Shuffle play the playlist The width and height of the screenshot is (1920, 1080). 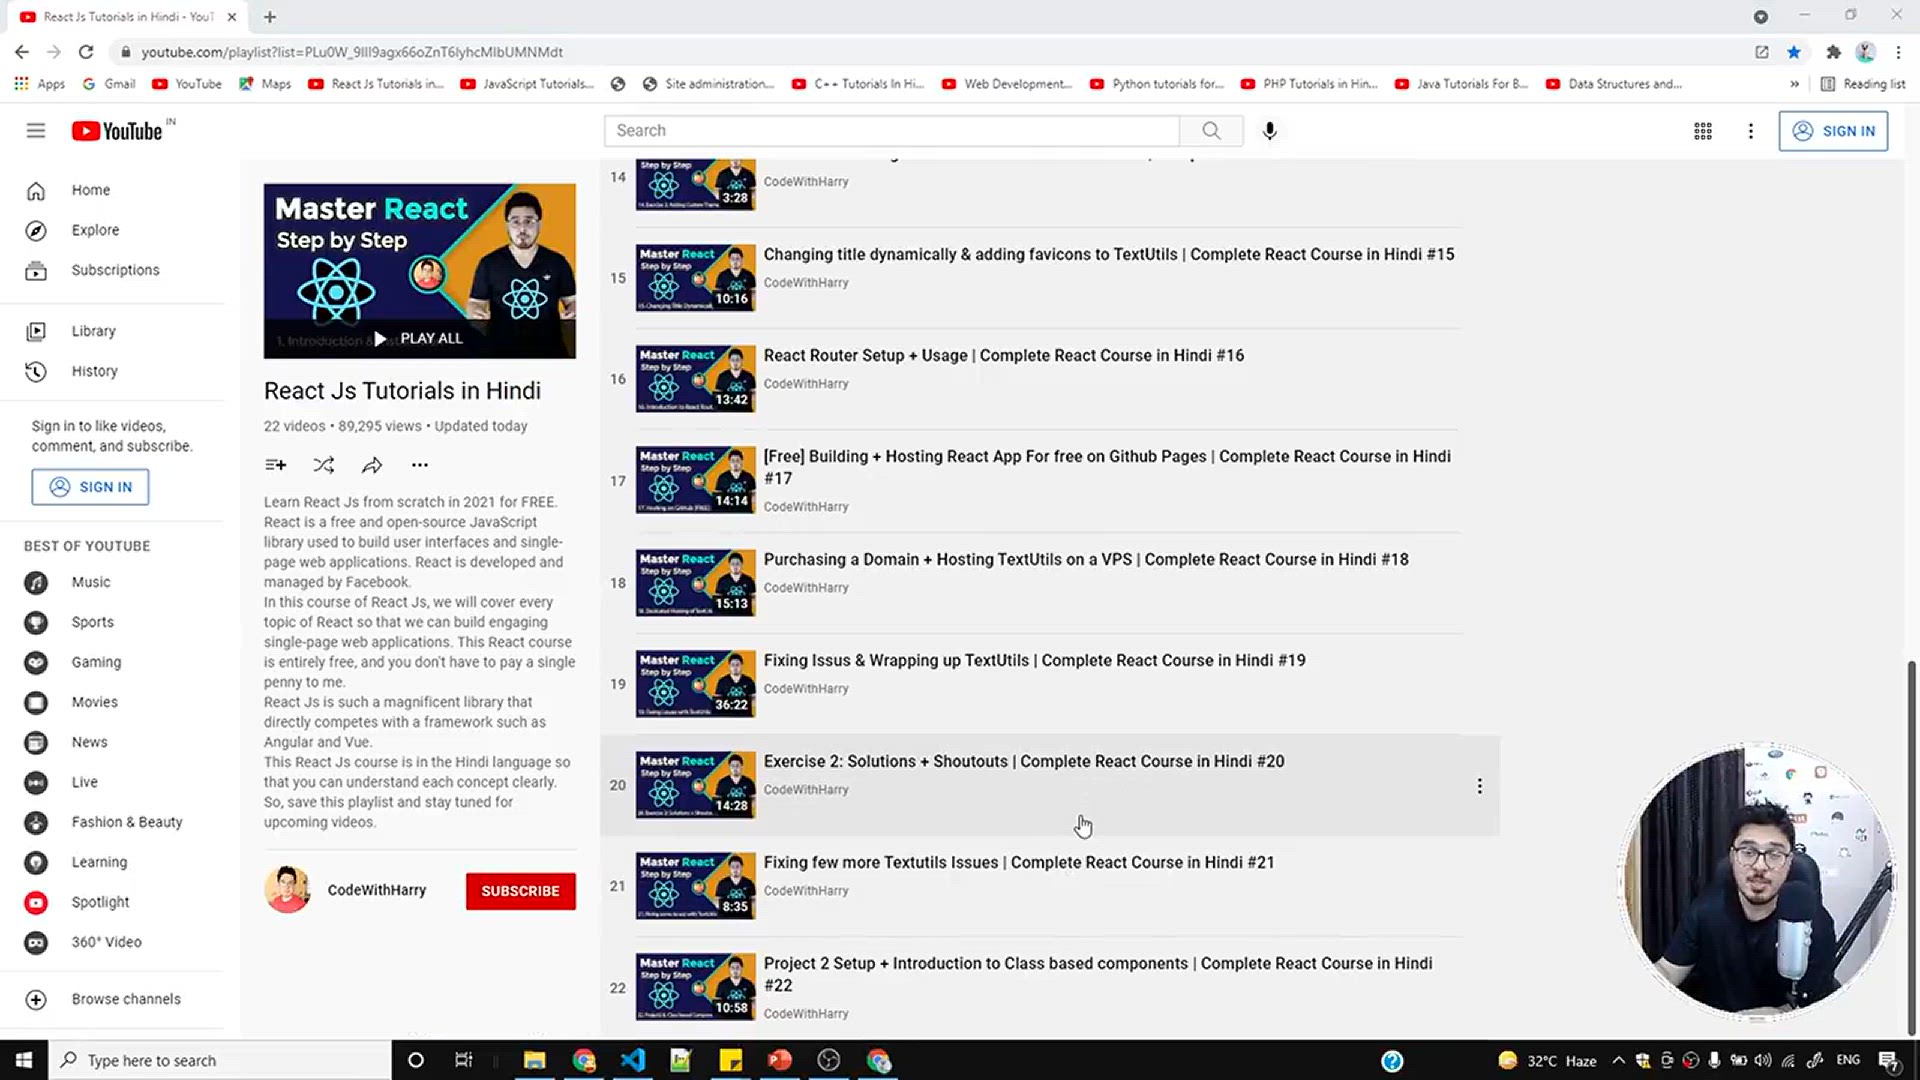coord(323,465)
